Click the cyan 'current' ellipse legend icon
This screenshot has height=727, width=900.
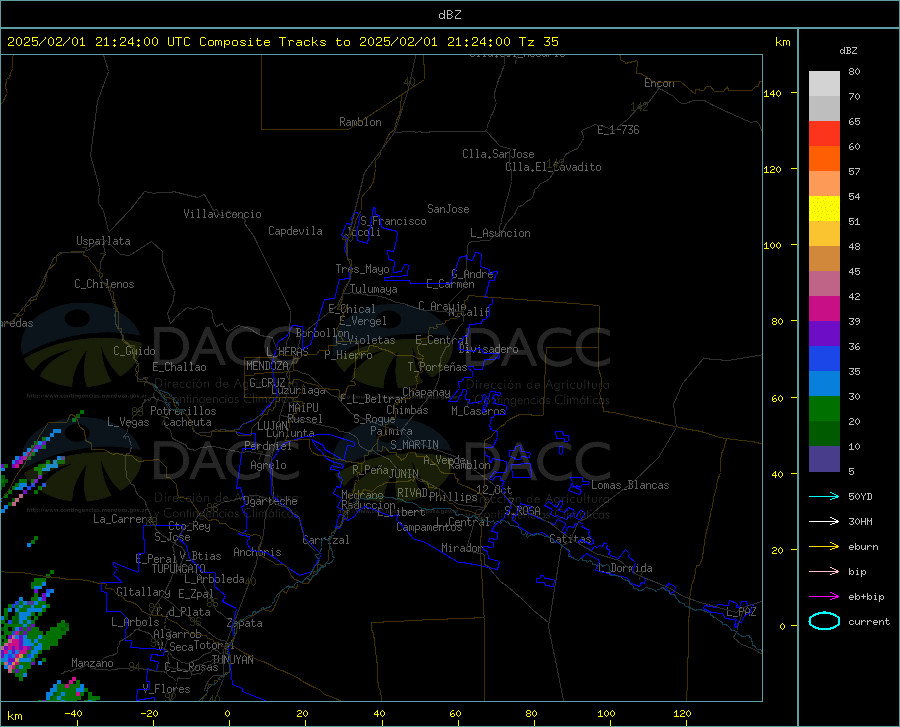824,621
